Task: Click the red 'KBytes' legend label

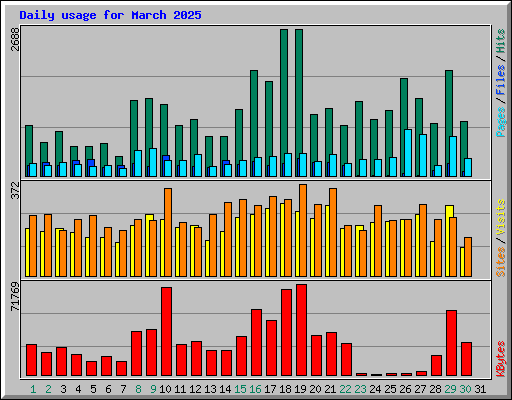Action: click(501, 359)
